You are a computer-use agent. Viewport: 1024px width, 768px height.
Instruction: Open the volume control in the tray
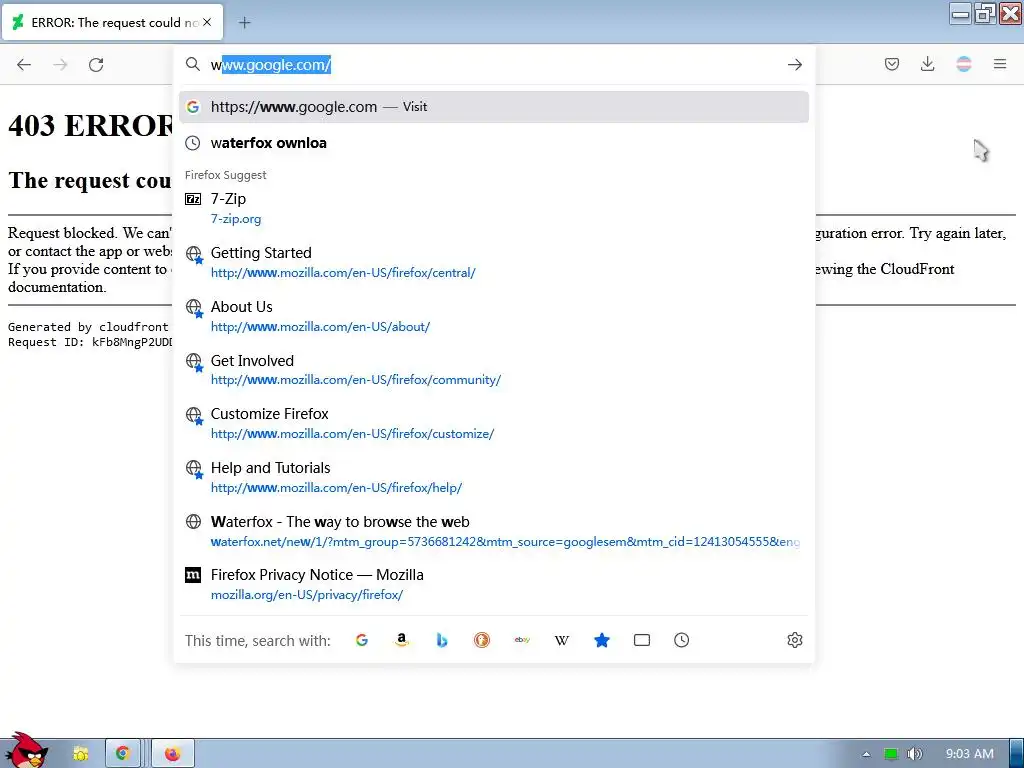pyautogui.click(x=915, y=754)
